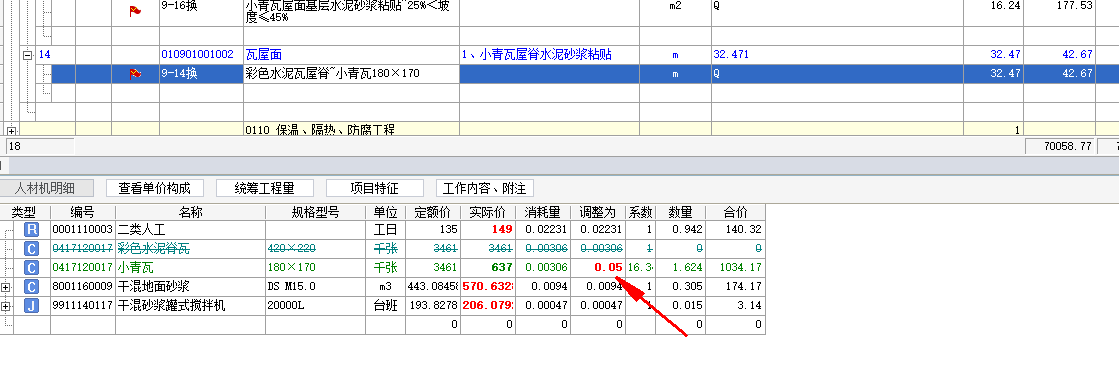Select the 瓦屋面 item name cell

coord(351,54)
